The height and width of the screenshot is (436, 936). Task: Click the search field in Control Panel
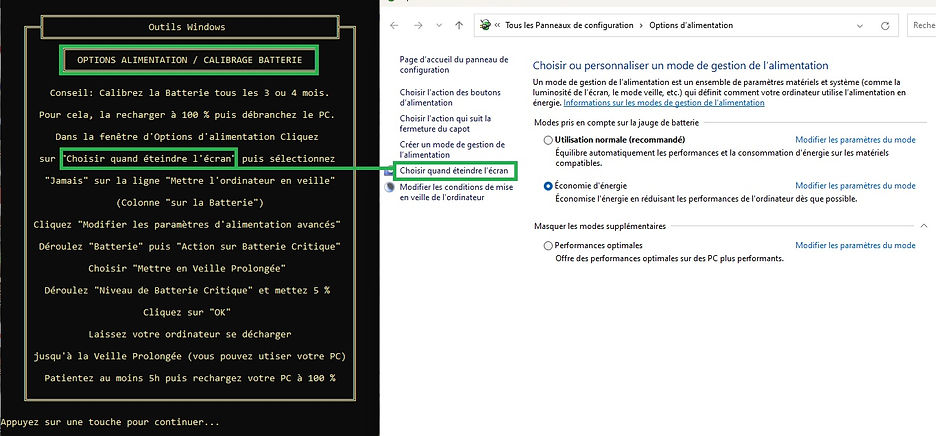click(922, 26)
